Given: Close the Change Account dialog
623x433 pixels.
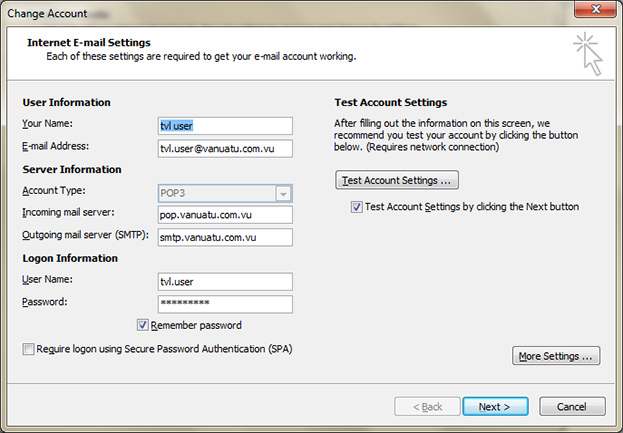Looking at the screenshot, I should (x=596, y=9).
